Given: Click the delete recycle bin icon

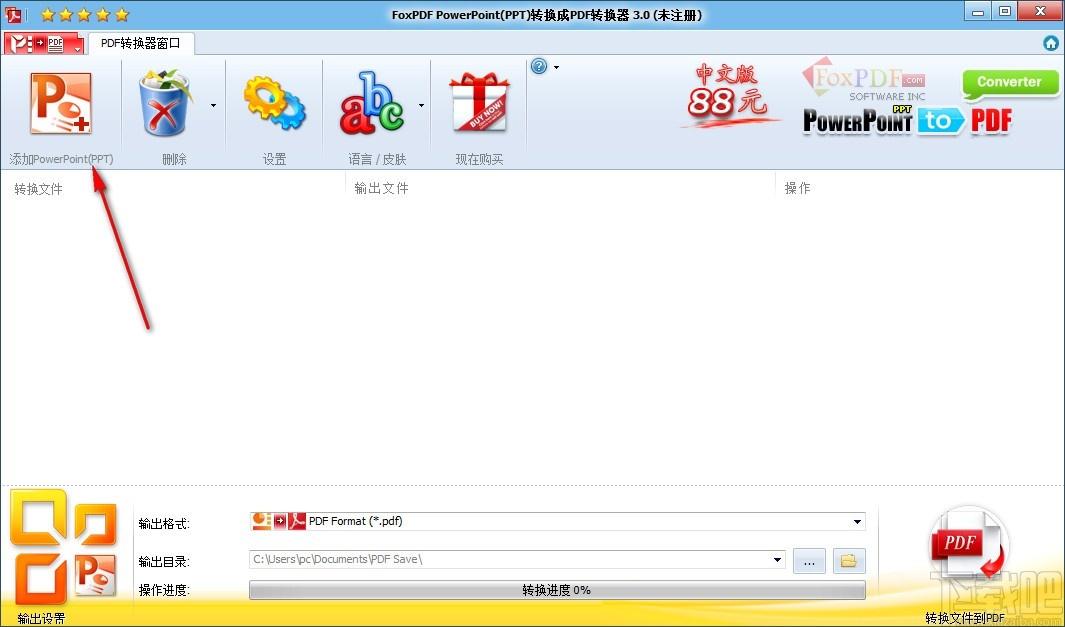Looking at the screenshot, I should tap(164, 103).
